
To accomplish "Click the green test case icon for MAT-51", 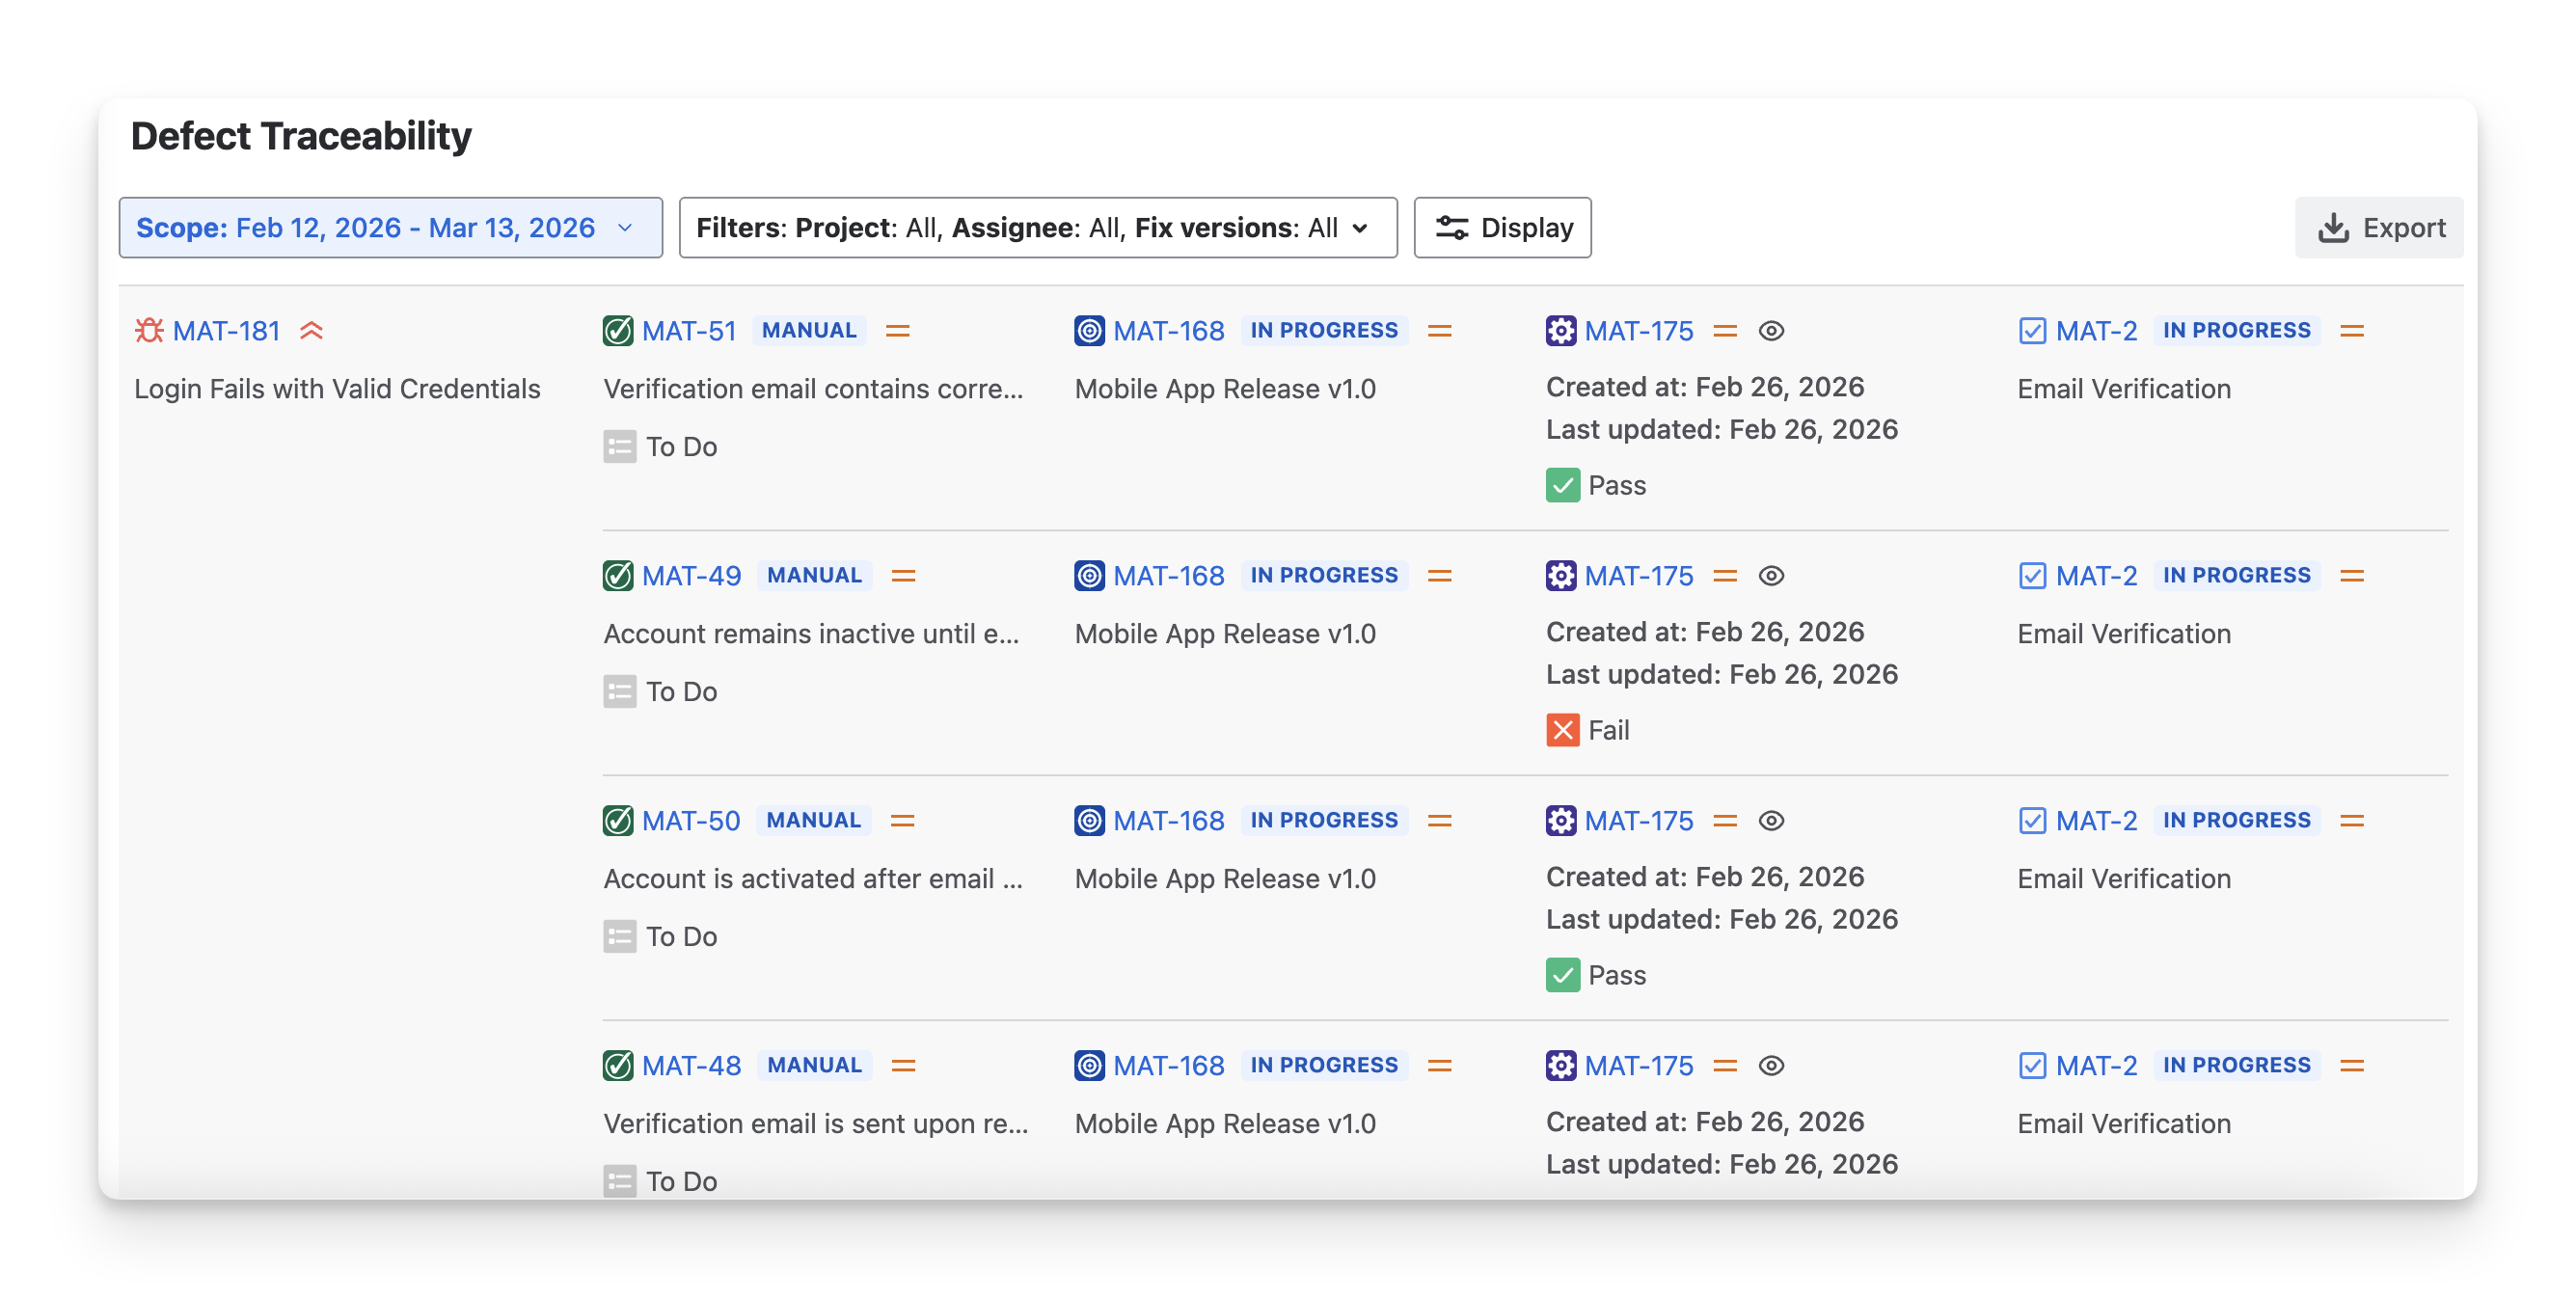I will pos(618,330).
